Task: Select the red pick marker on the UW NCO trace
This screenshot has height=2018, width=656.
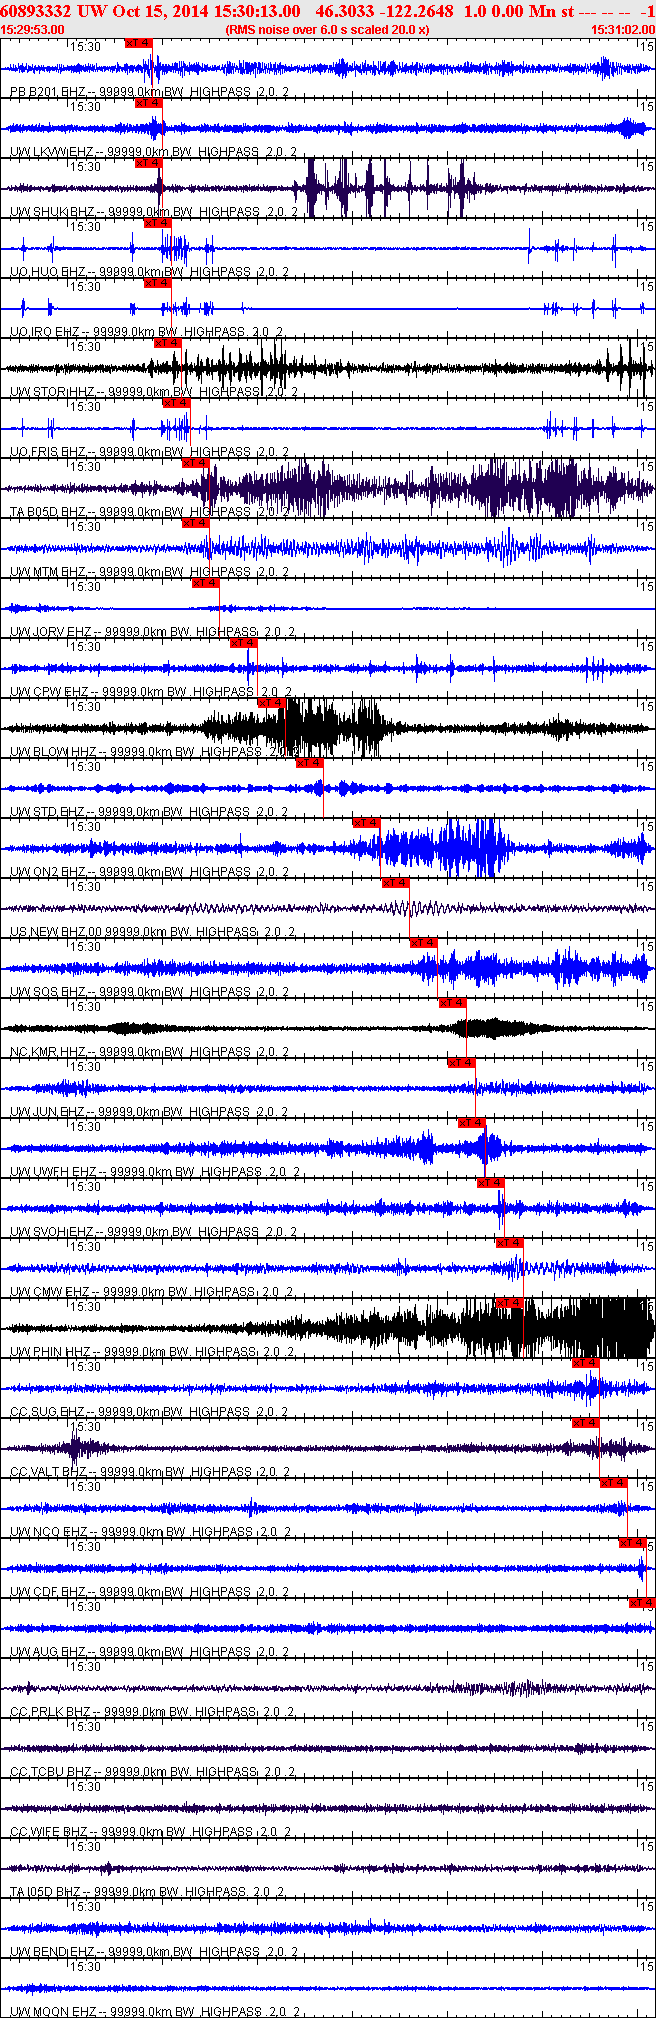Action: [613, 1483]
